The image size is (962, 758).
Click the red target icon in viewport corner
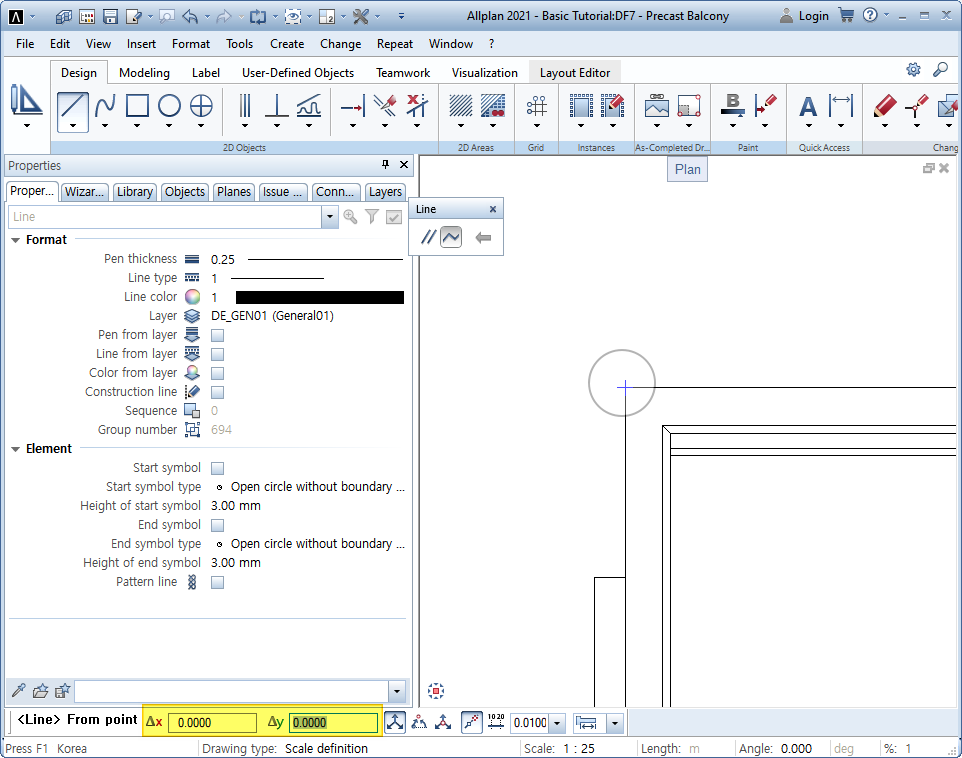pos(436,691)
